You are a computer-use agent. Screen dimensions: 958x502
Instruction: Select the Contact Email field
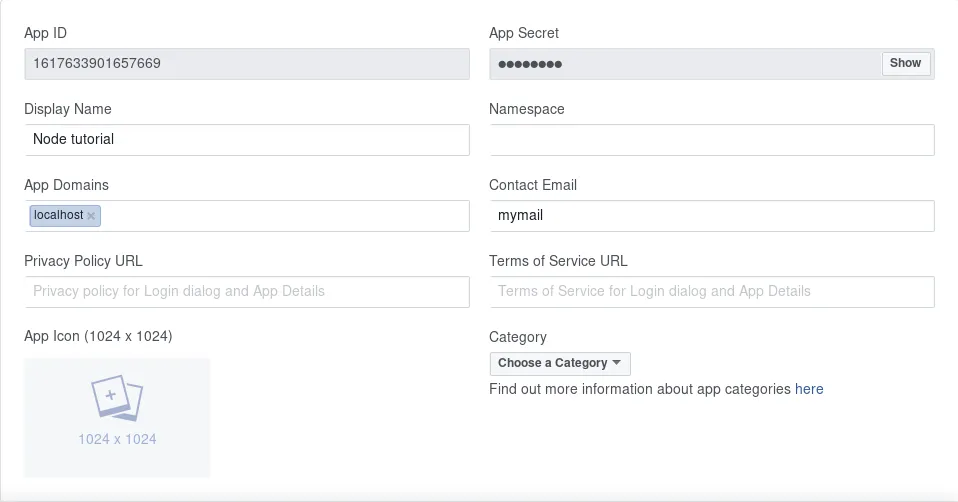pos(711,216)
